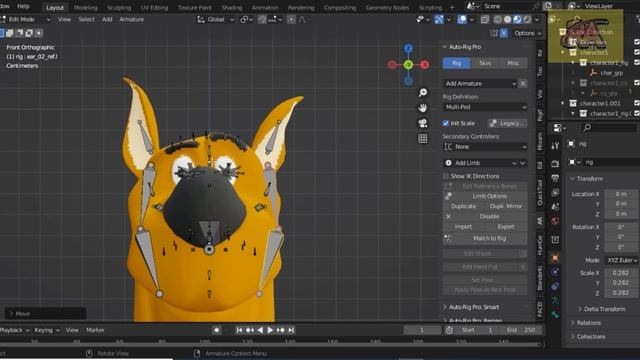Open the Global transform orientation dropdown
Screen dimensions: 640x360
(216, 19)
